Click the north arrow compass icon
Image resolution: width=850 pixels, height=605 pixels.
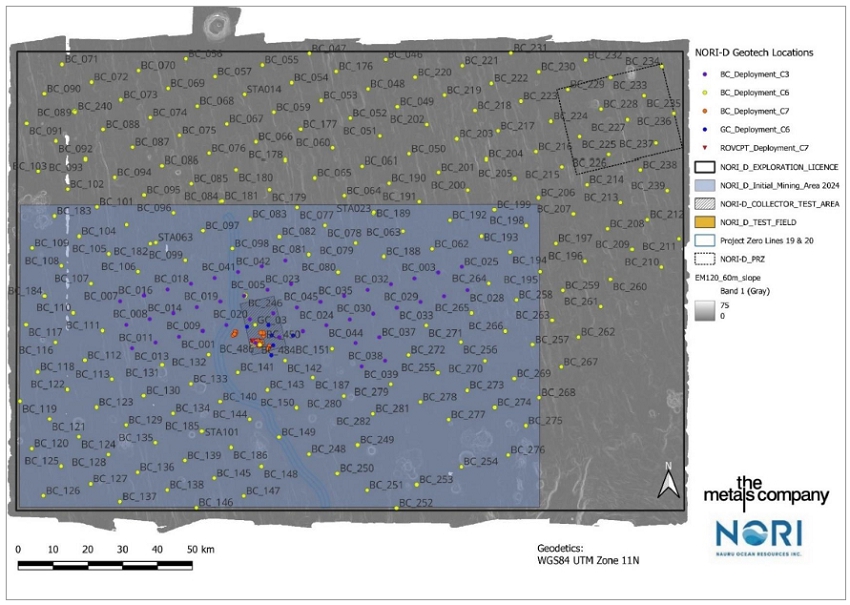pos(667,482)
